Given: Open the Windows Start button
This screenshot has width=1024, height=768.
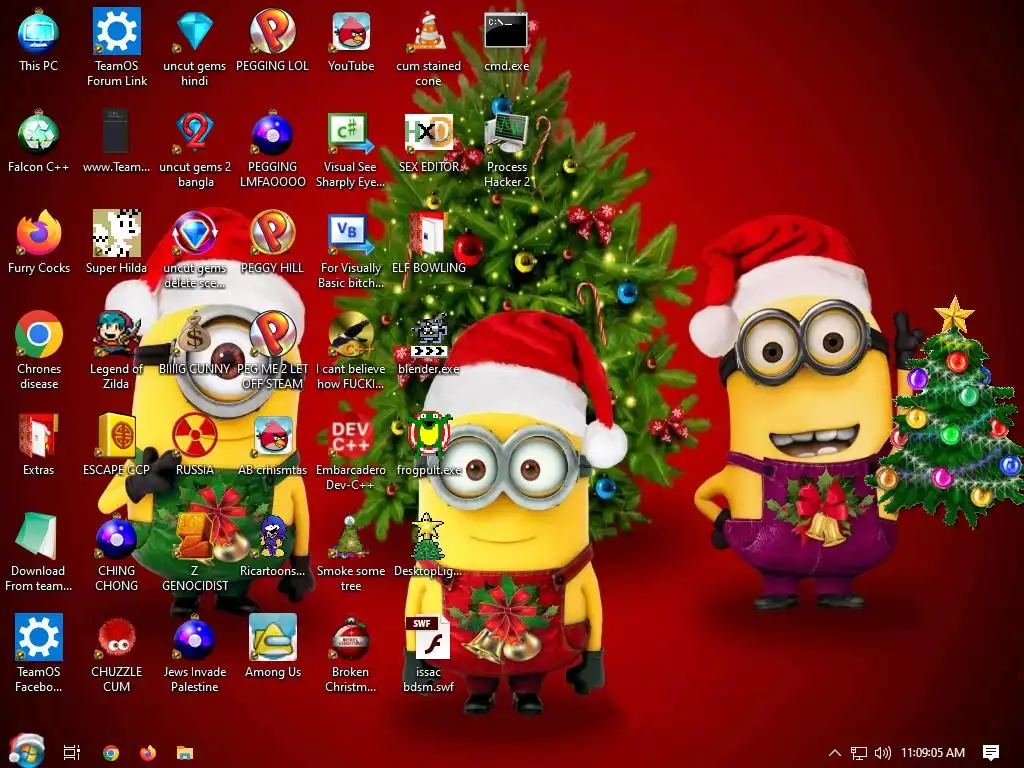Looking at the screenshot, I should [27, 751].
